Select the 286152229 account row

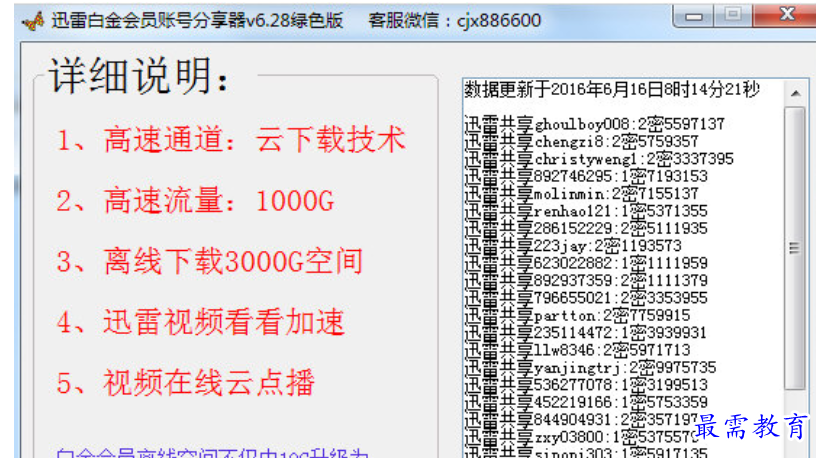585,228
